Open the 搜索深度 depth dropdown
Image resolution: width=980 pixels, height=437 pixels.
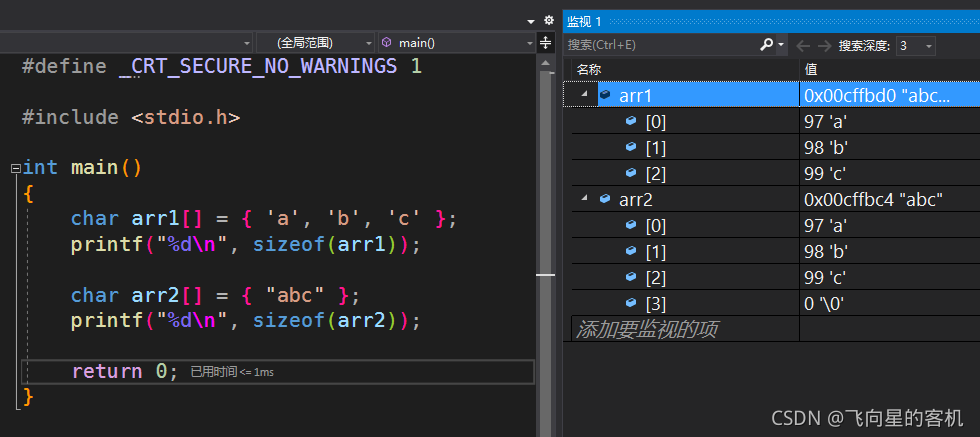click(x=916, y=46)
